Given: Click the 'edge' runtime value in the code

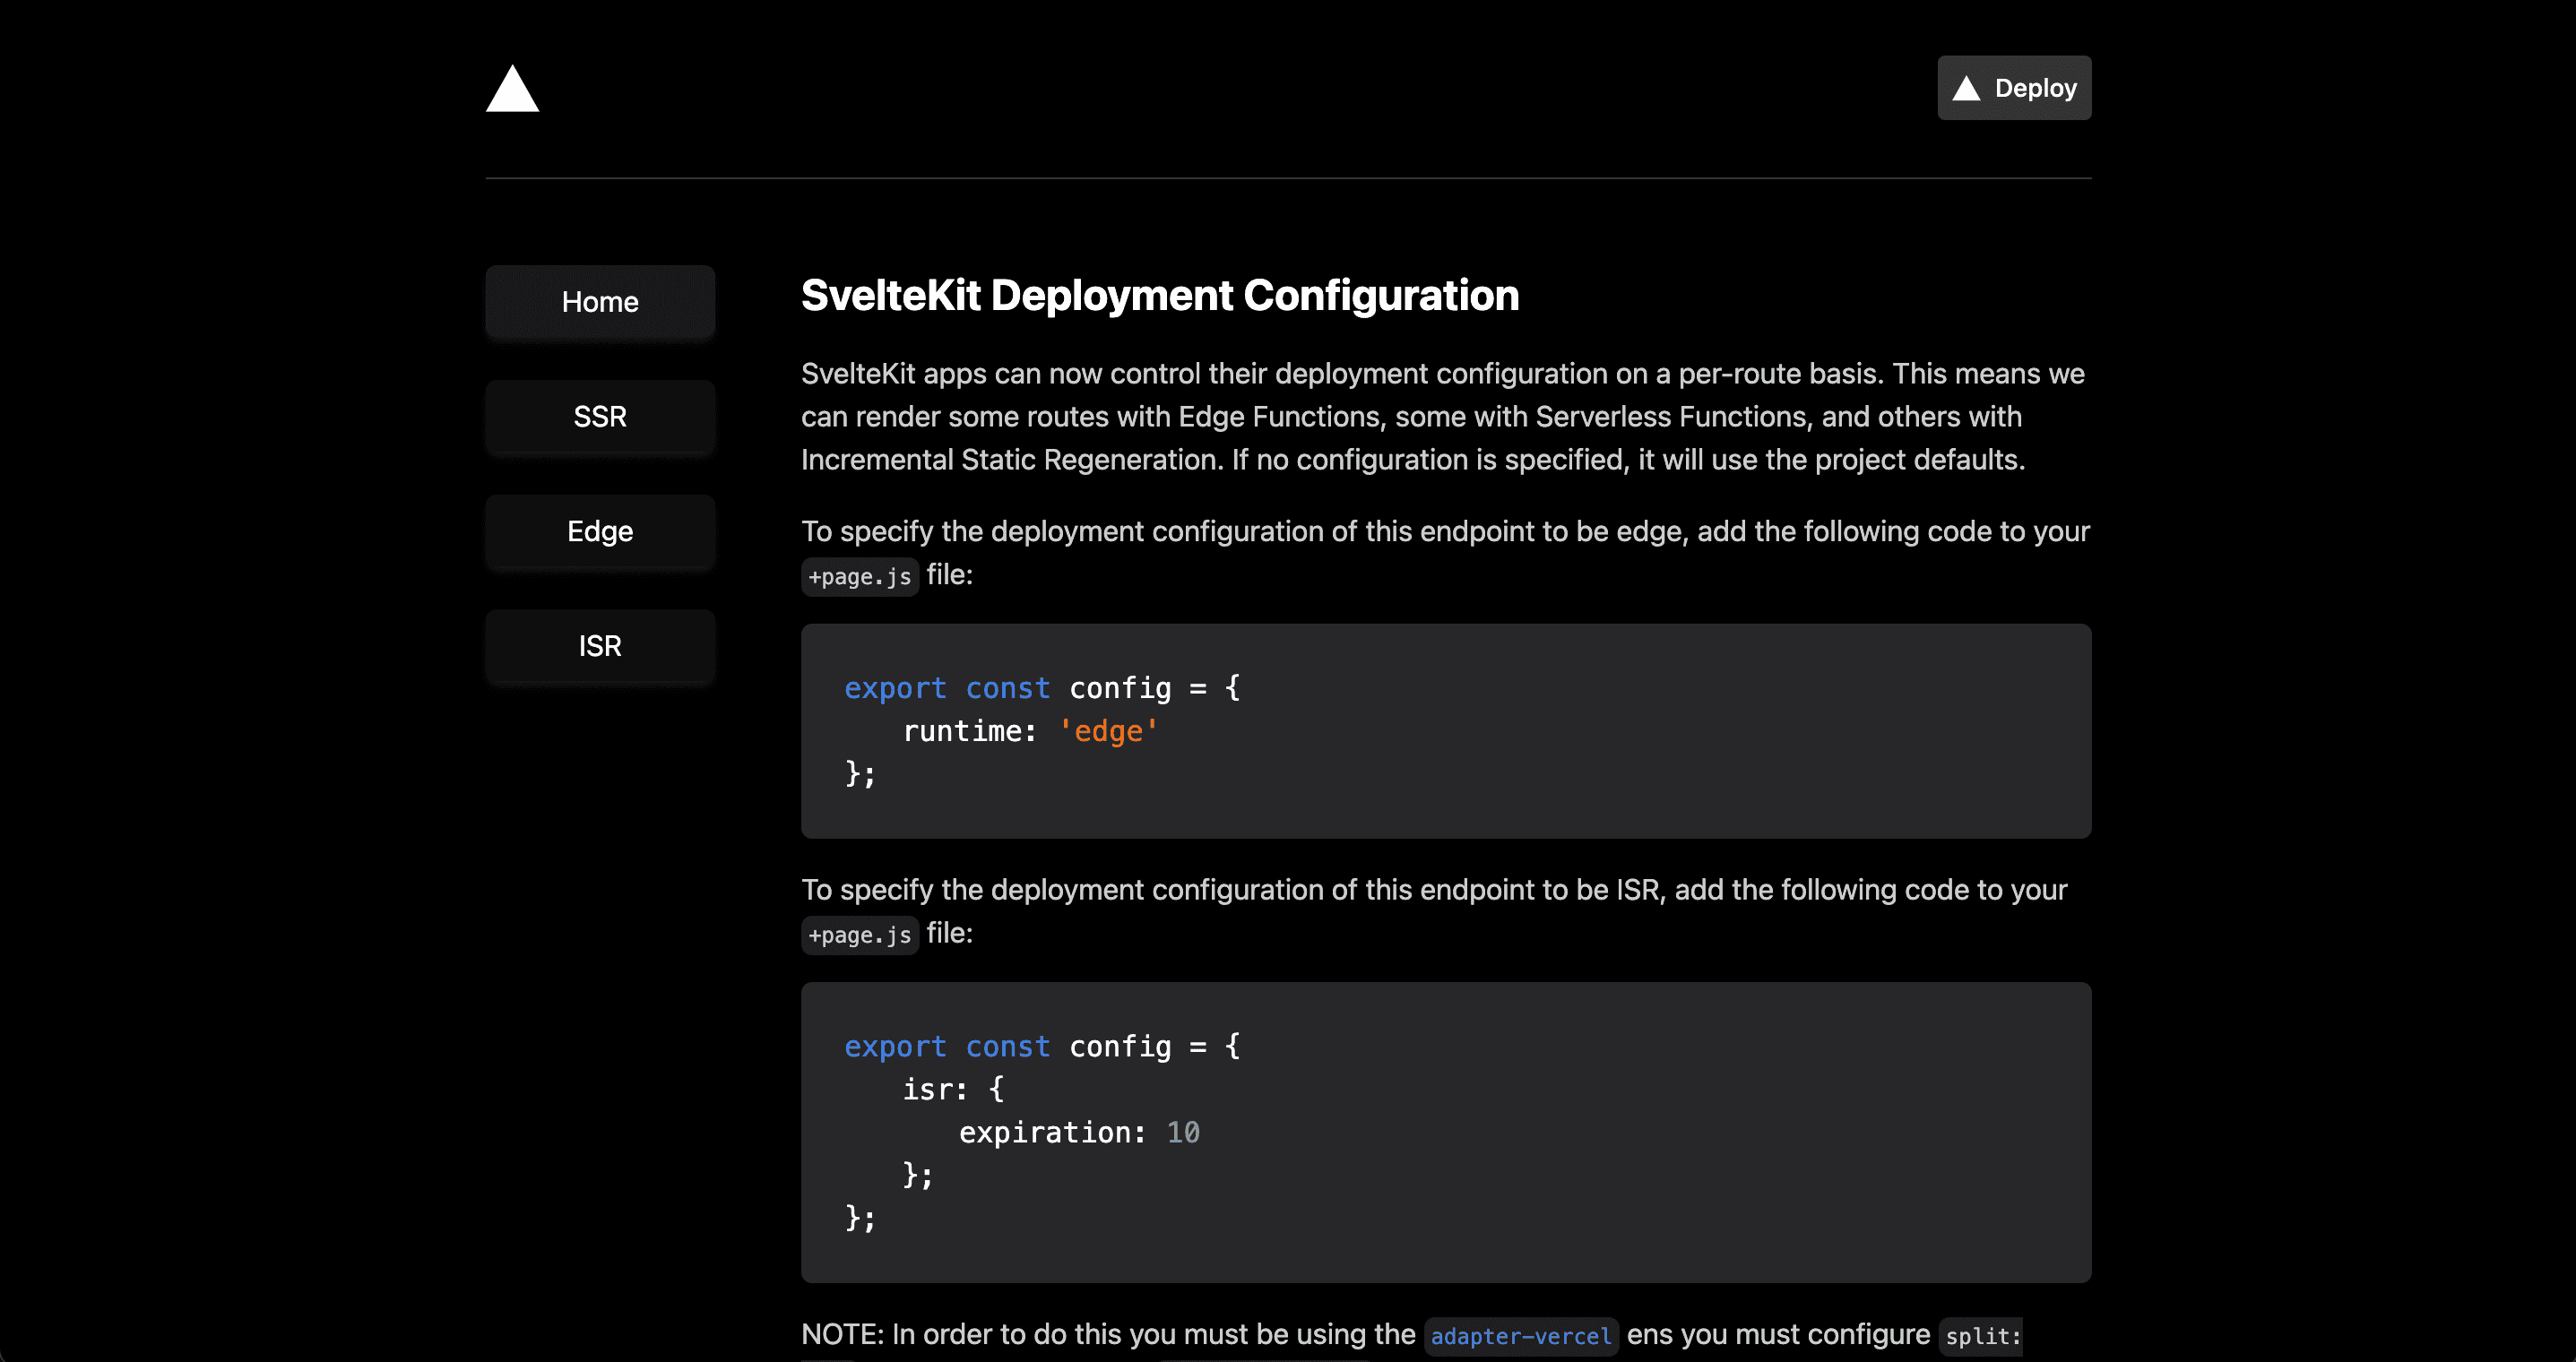Looking at the screenshot, I should [1108, 730].
